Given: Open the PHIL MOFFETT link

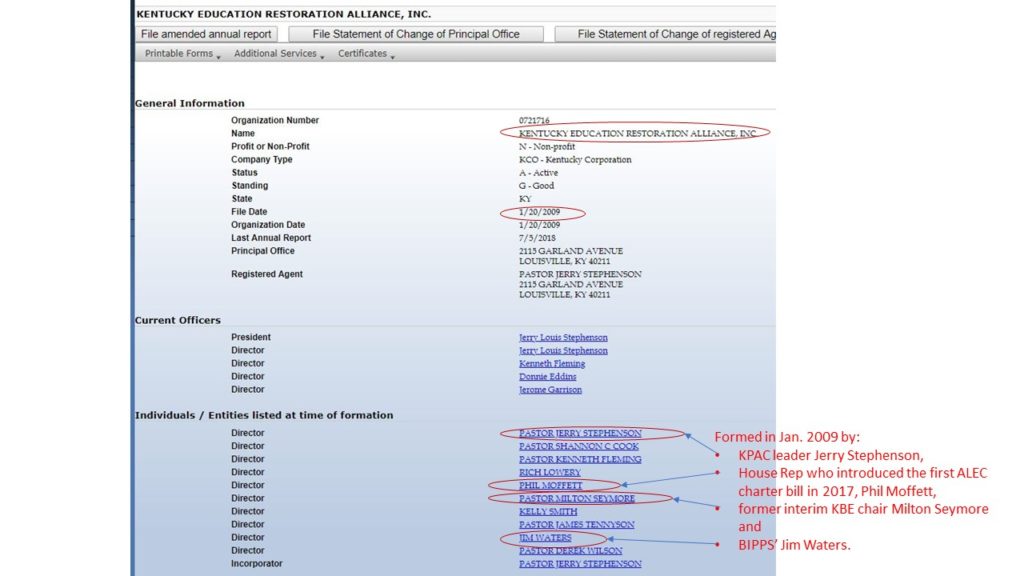Looking at the screenshot, I should 551,485.
